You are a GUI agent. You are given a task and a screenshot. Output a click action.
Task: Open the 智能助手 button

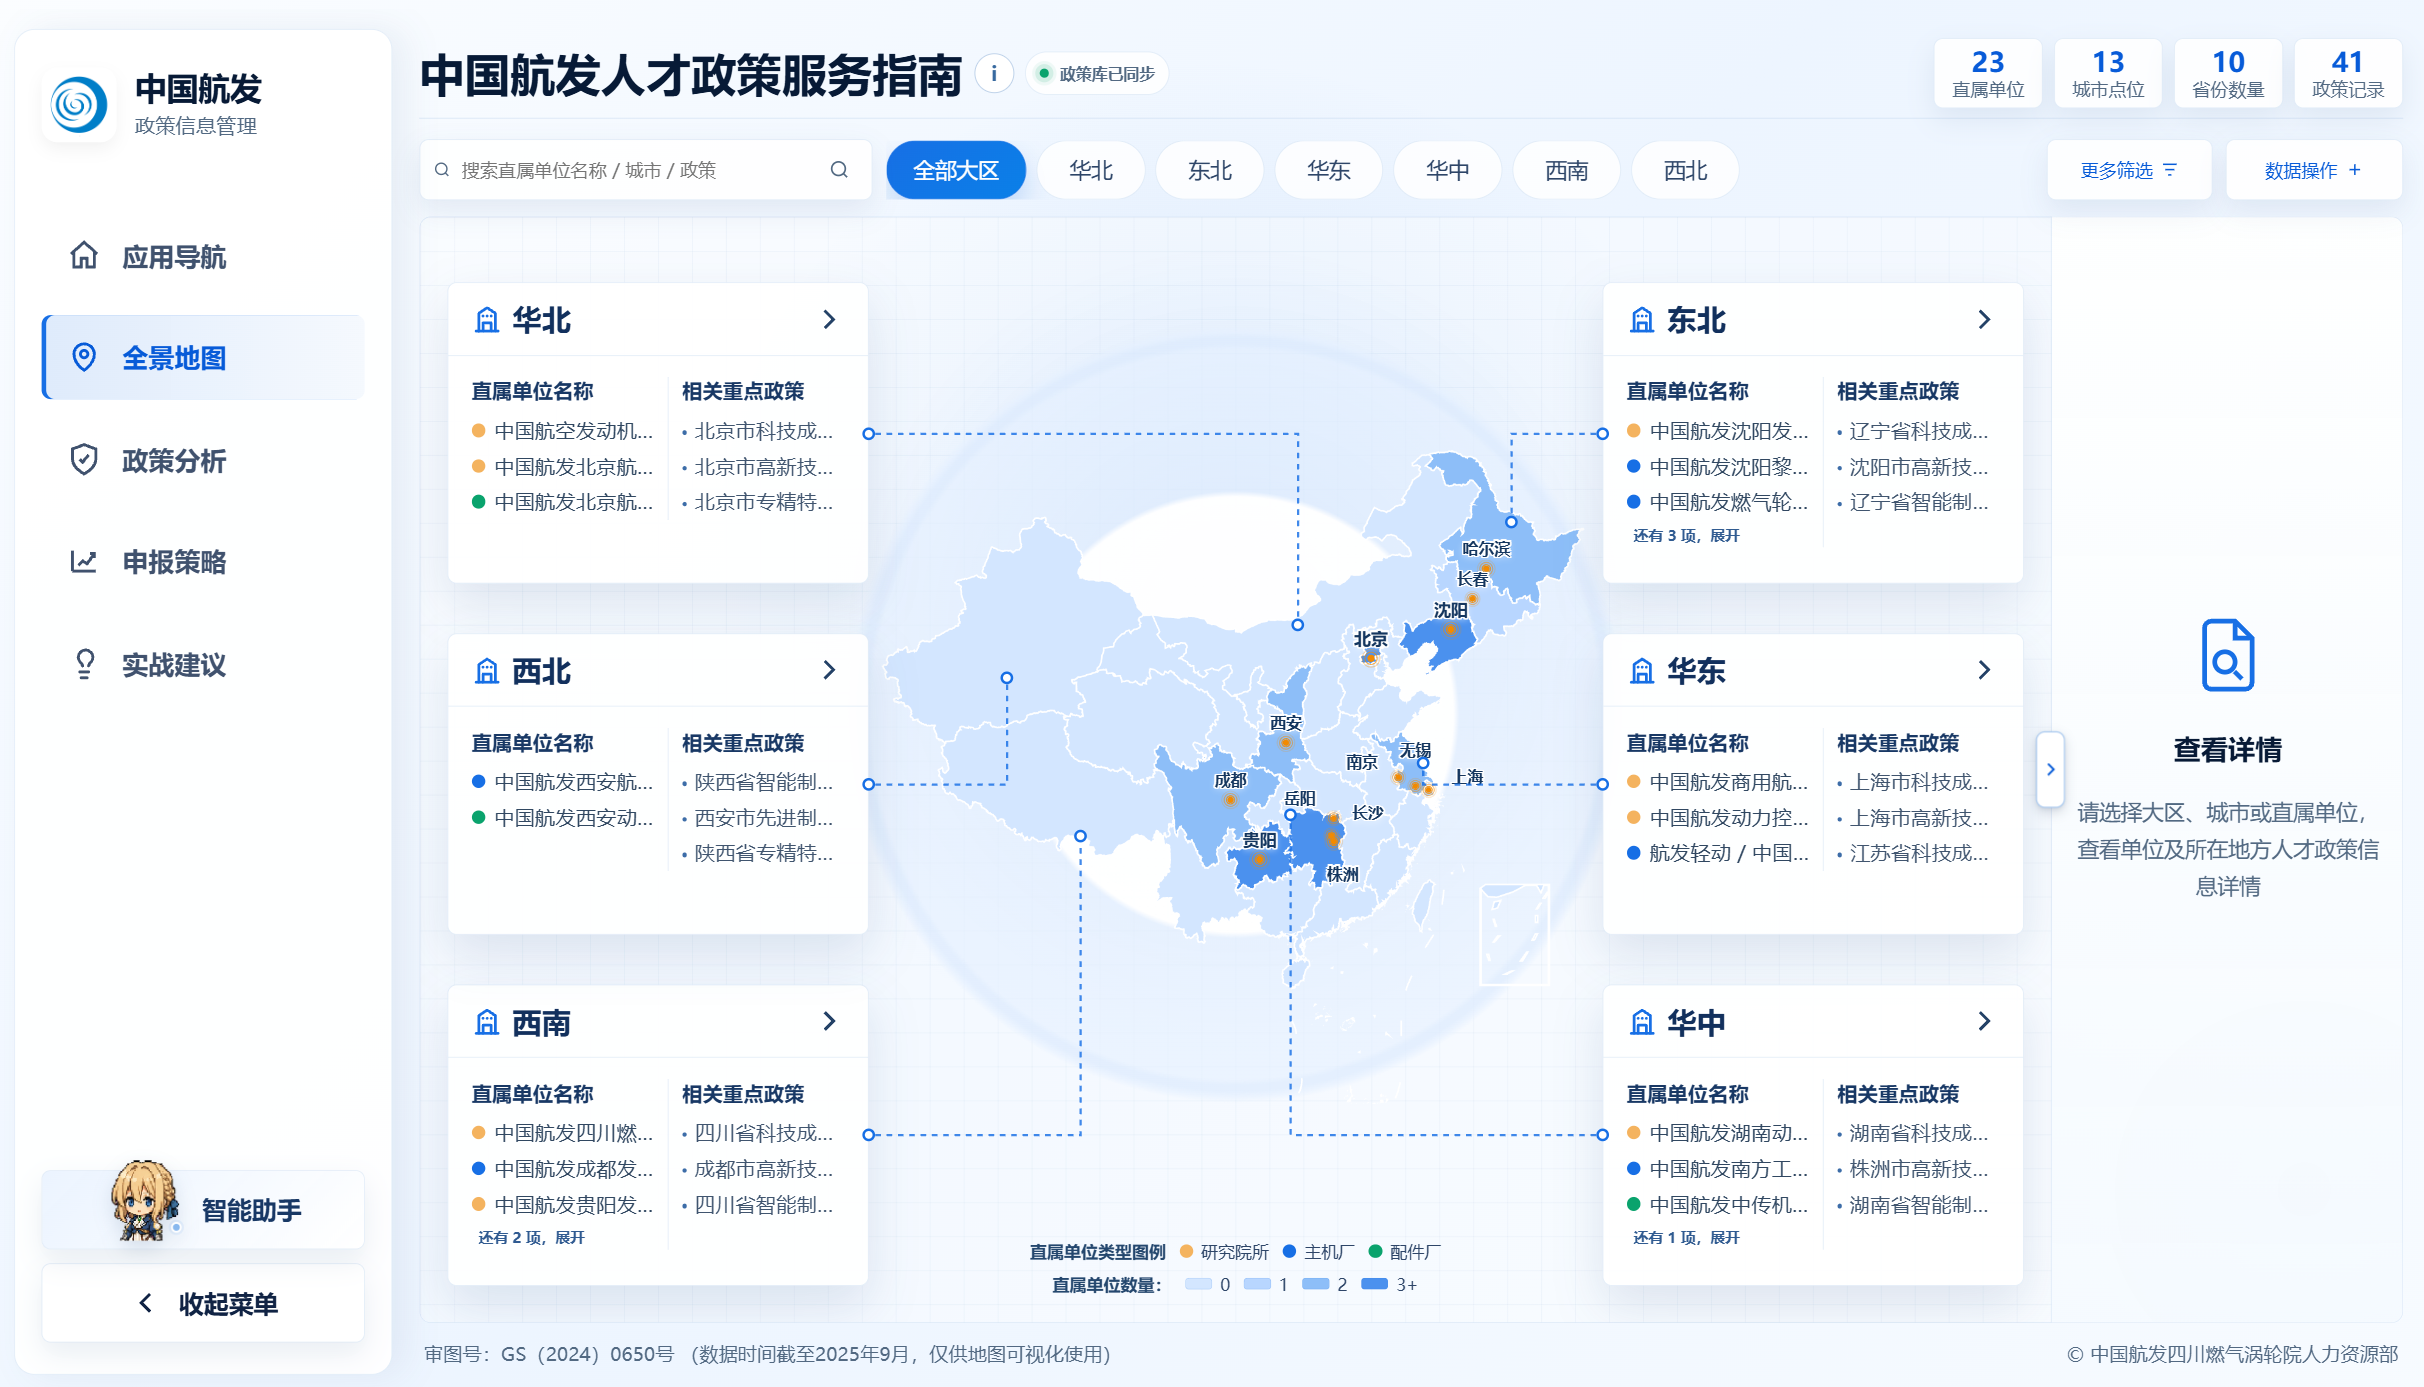click(x=203, y=1209)
